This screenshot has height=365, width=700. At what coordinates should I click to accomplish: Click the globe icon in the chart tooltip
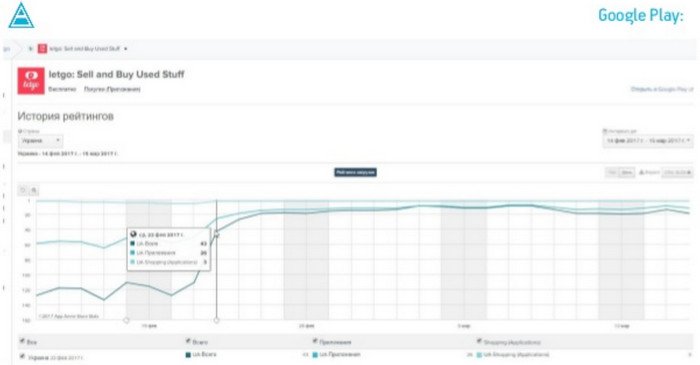[133, 234]
